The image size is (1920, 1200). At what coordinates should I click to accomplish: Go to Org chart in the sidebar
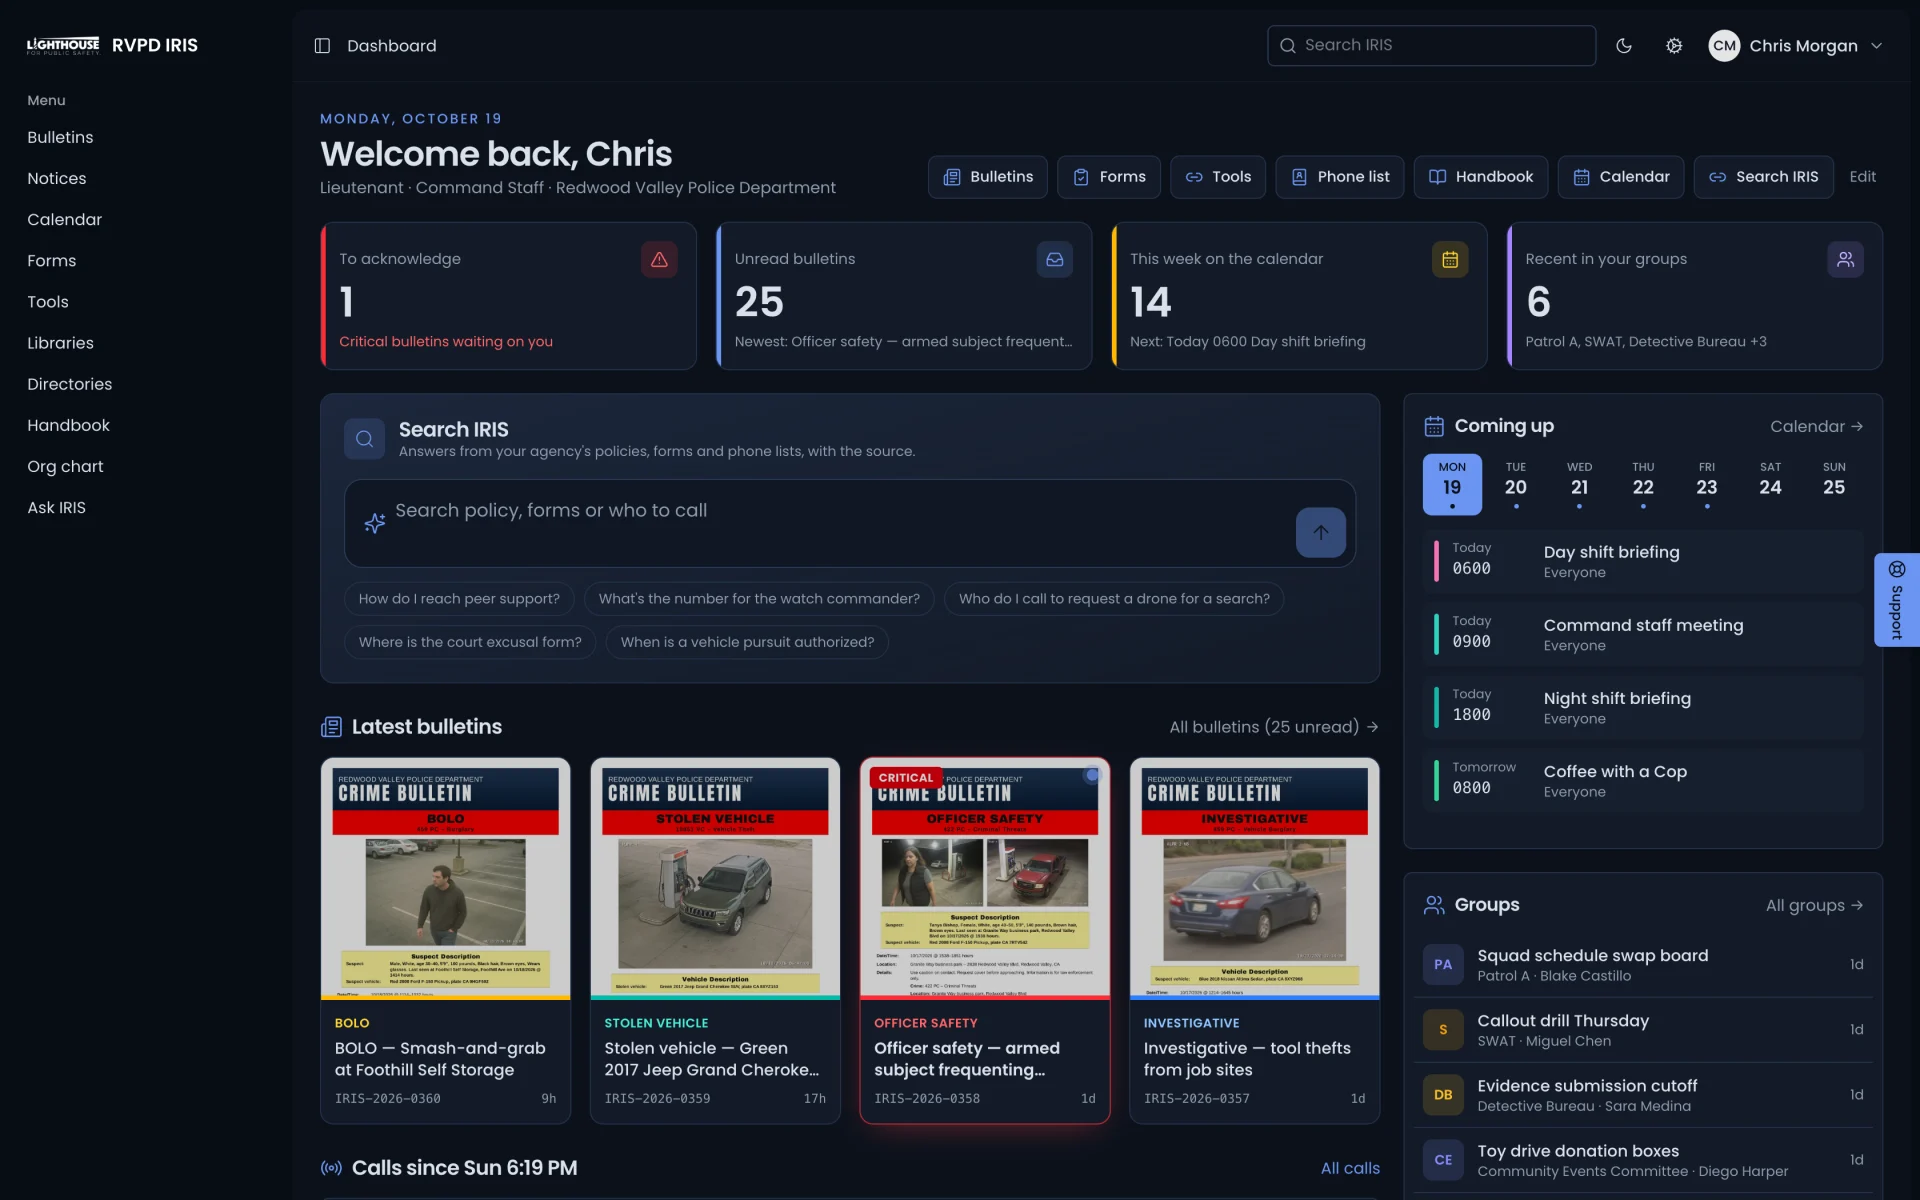[65, 466]
